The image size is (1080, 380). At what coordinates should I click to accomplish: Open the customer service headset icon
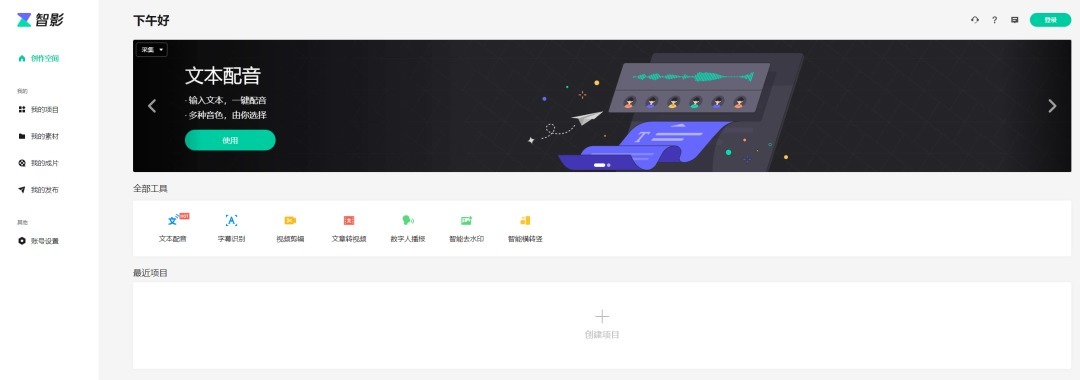(975, 20)
